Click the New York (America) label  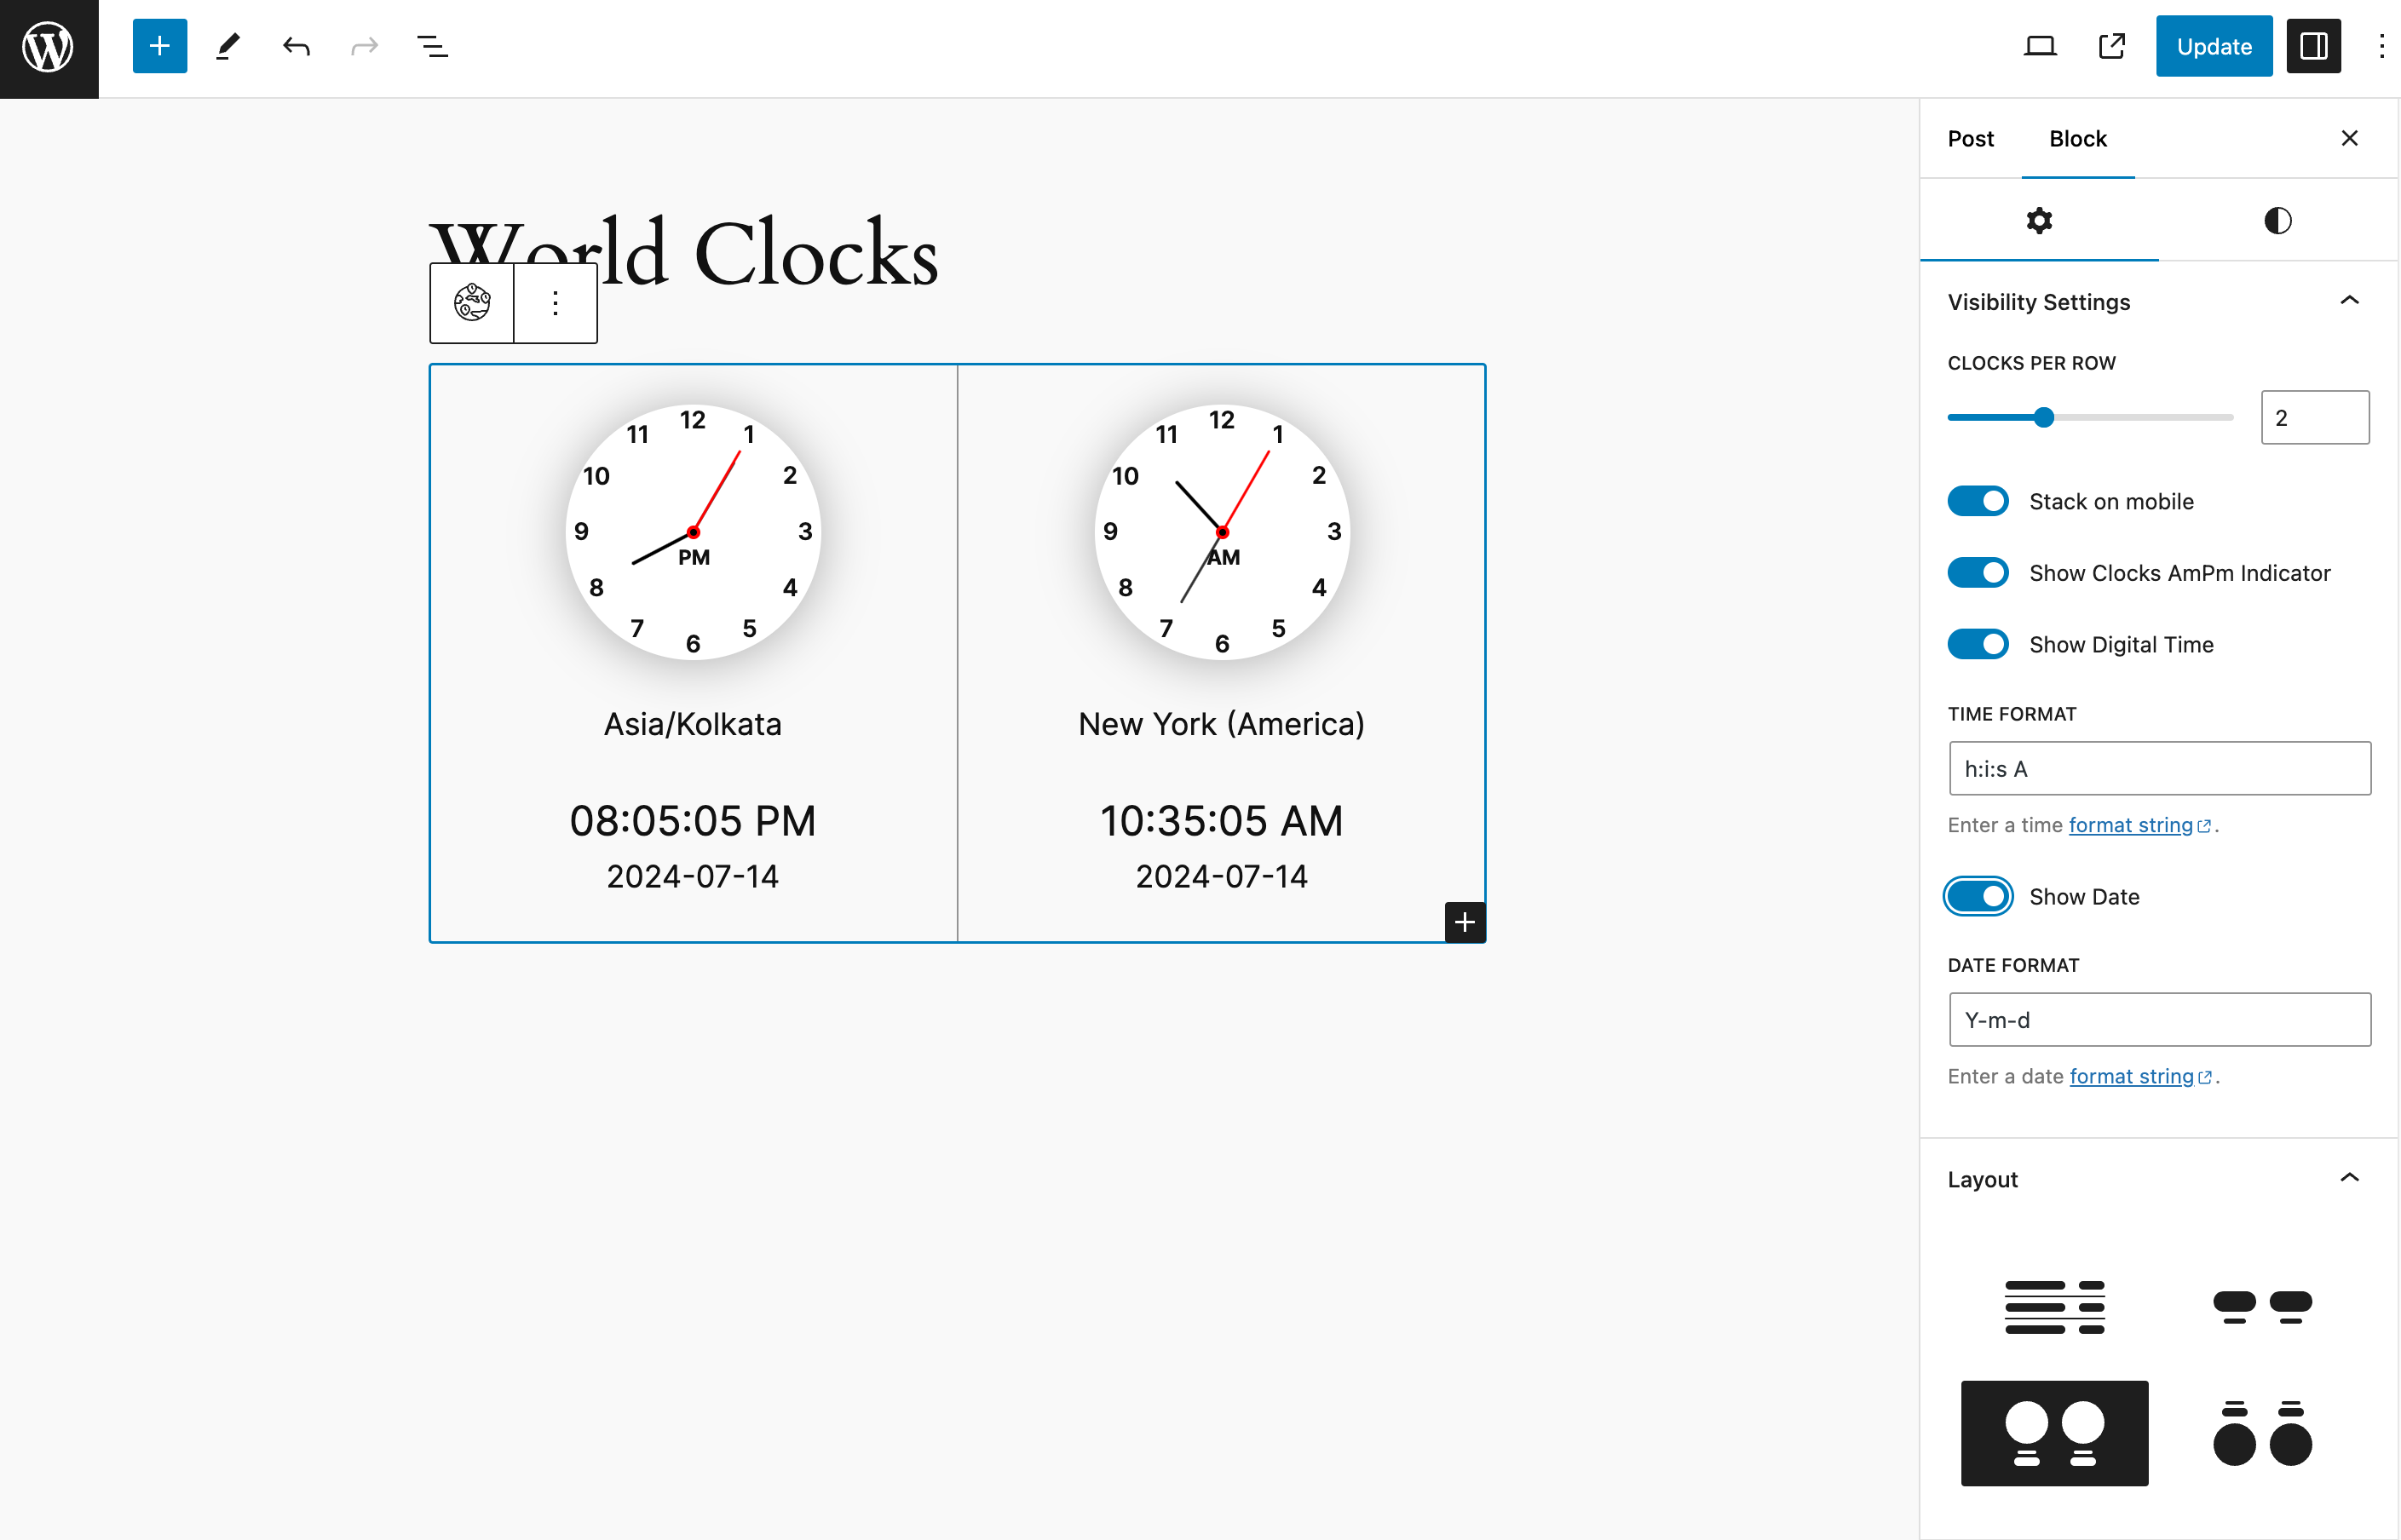(1222, 724)
